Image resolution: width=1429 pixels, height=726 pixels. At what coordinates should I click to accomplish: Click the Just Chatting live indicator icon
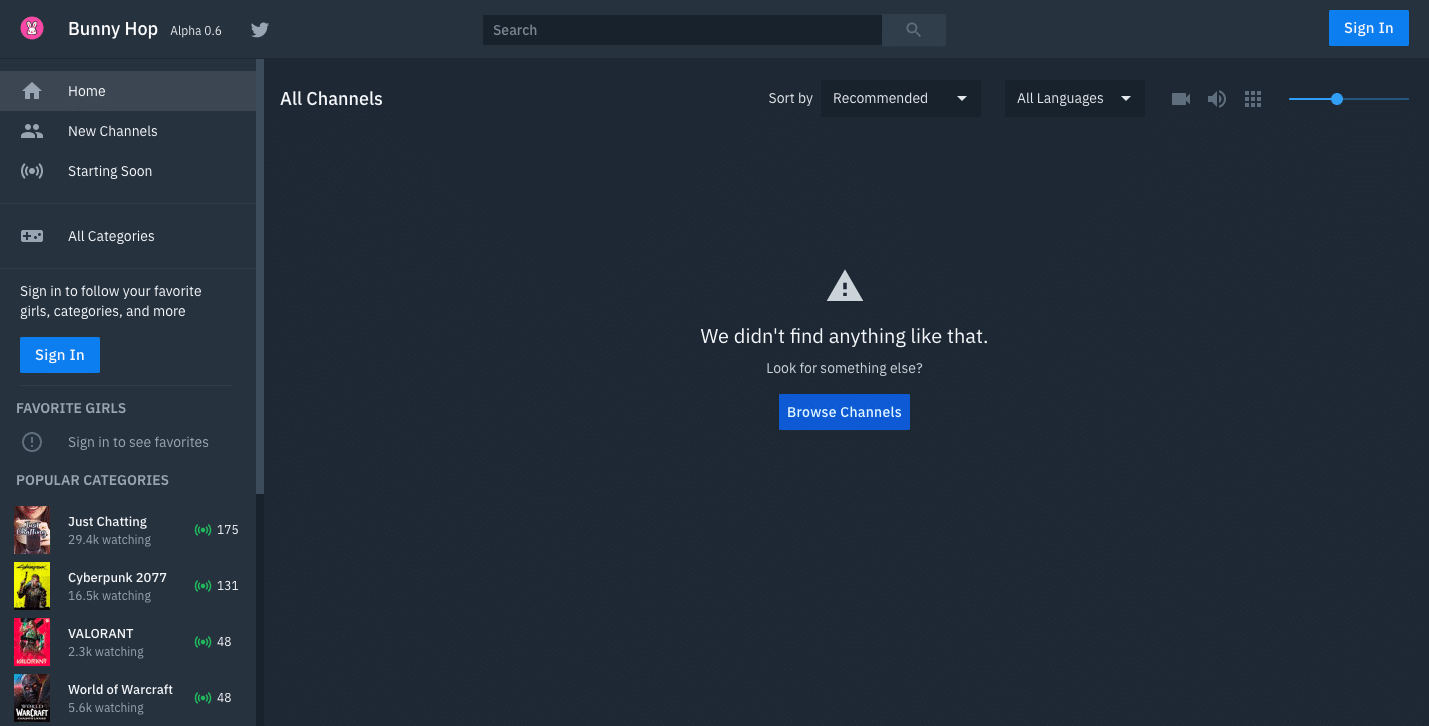pyautogui.click(x=203, y=530)
